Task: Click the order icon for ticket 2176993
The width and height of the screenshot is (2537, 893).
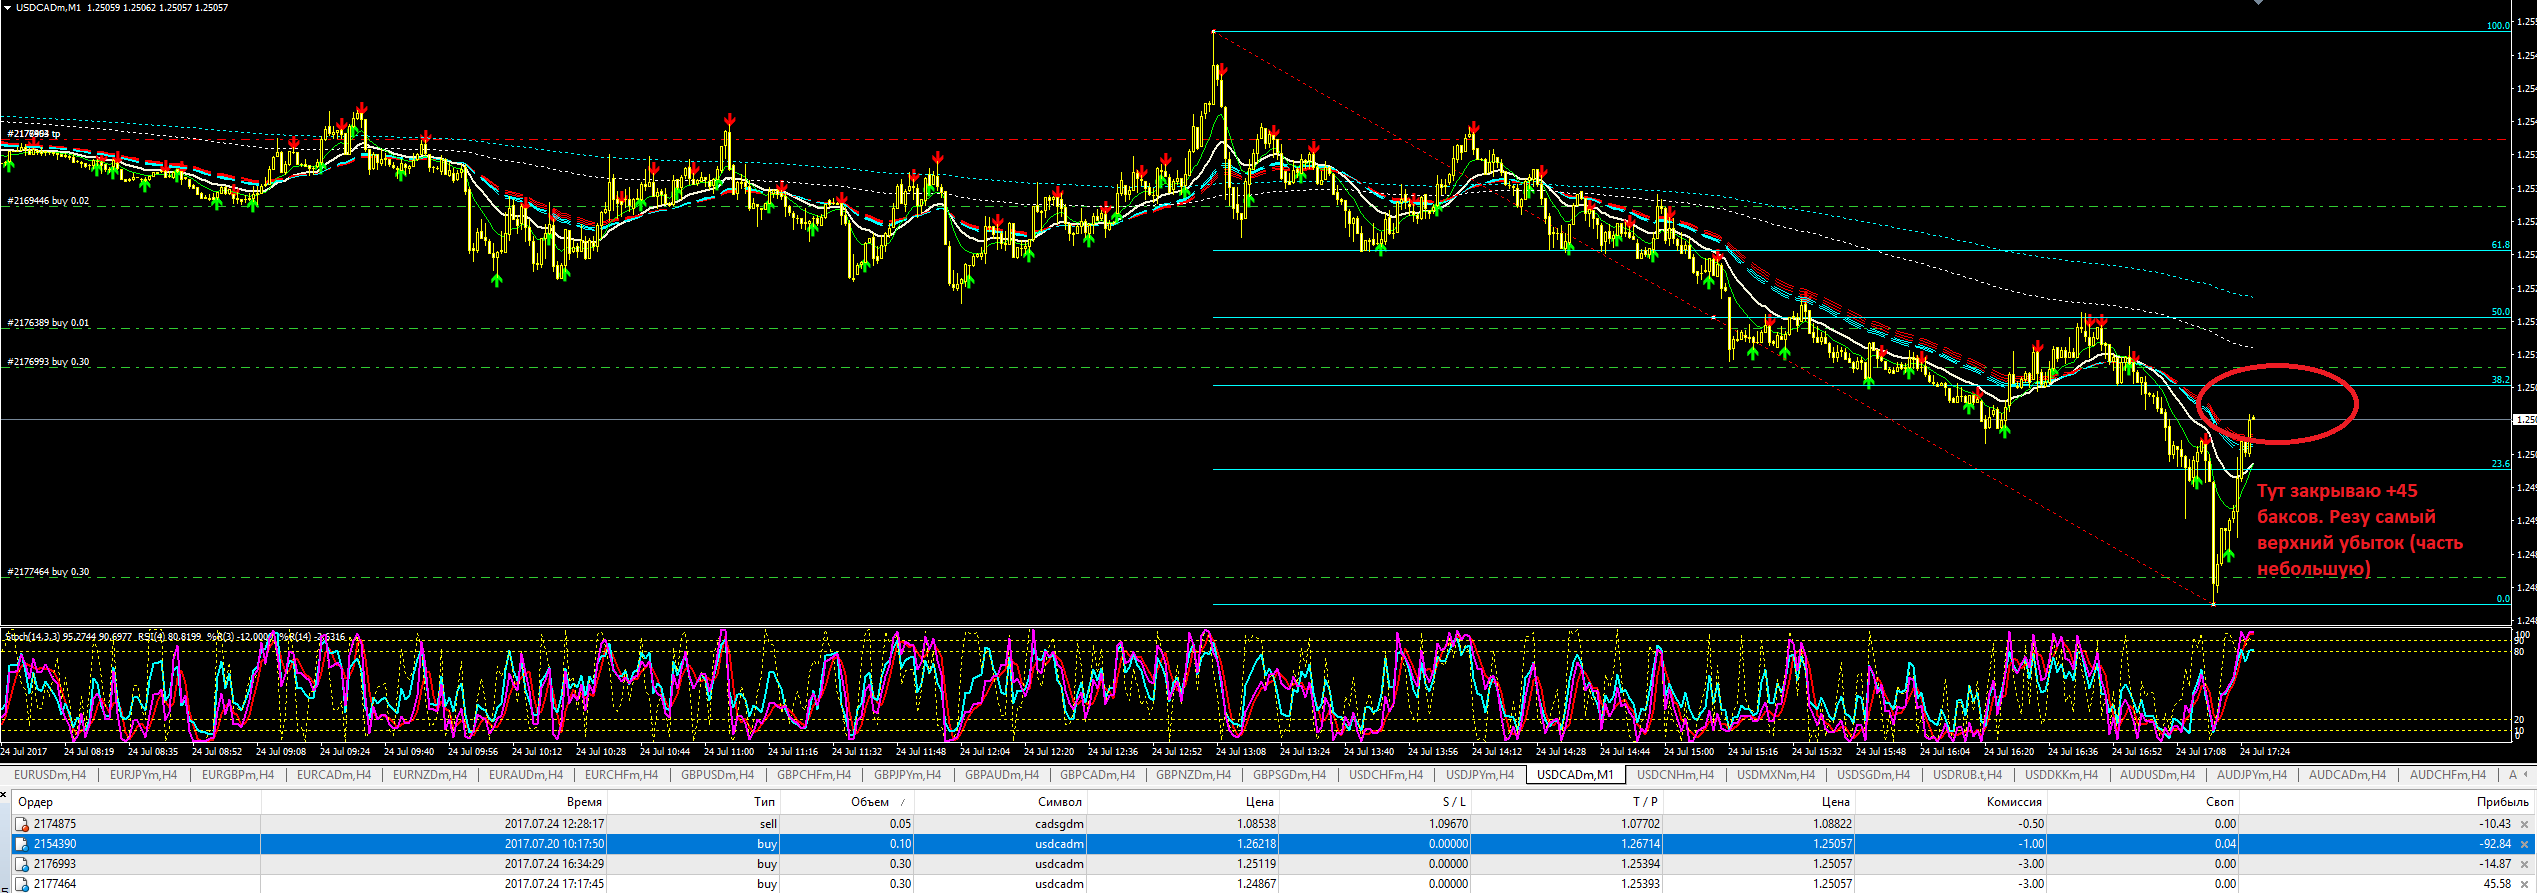Action: pyautogui.click(x=21, y=864)
